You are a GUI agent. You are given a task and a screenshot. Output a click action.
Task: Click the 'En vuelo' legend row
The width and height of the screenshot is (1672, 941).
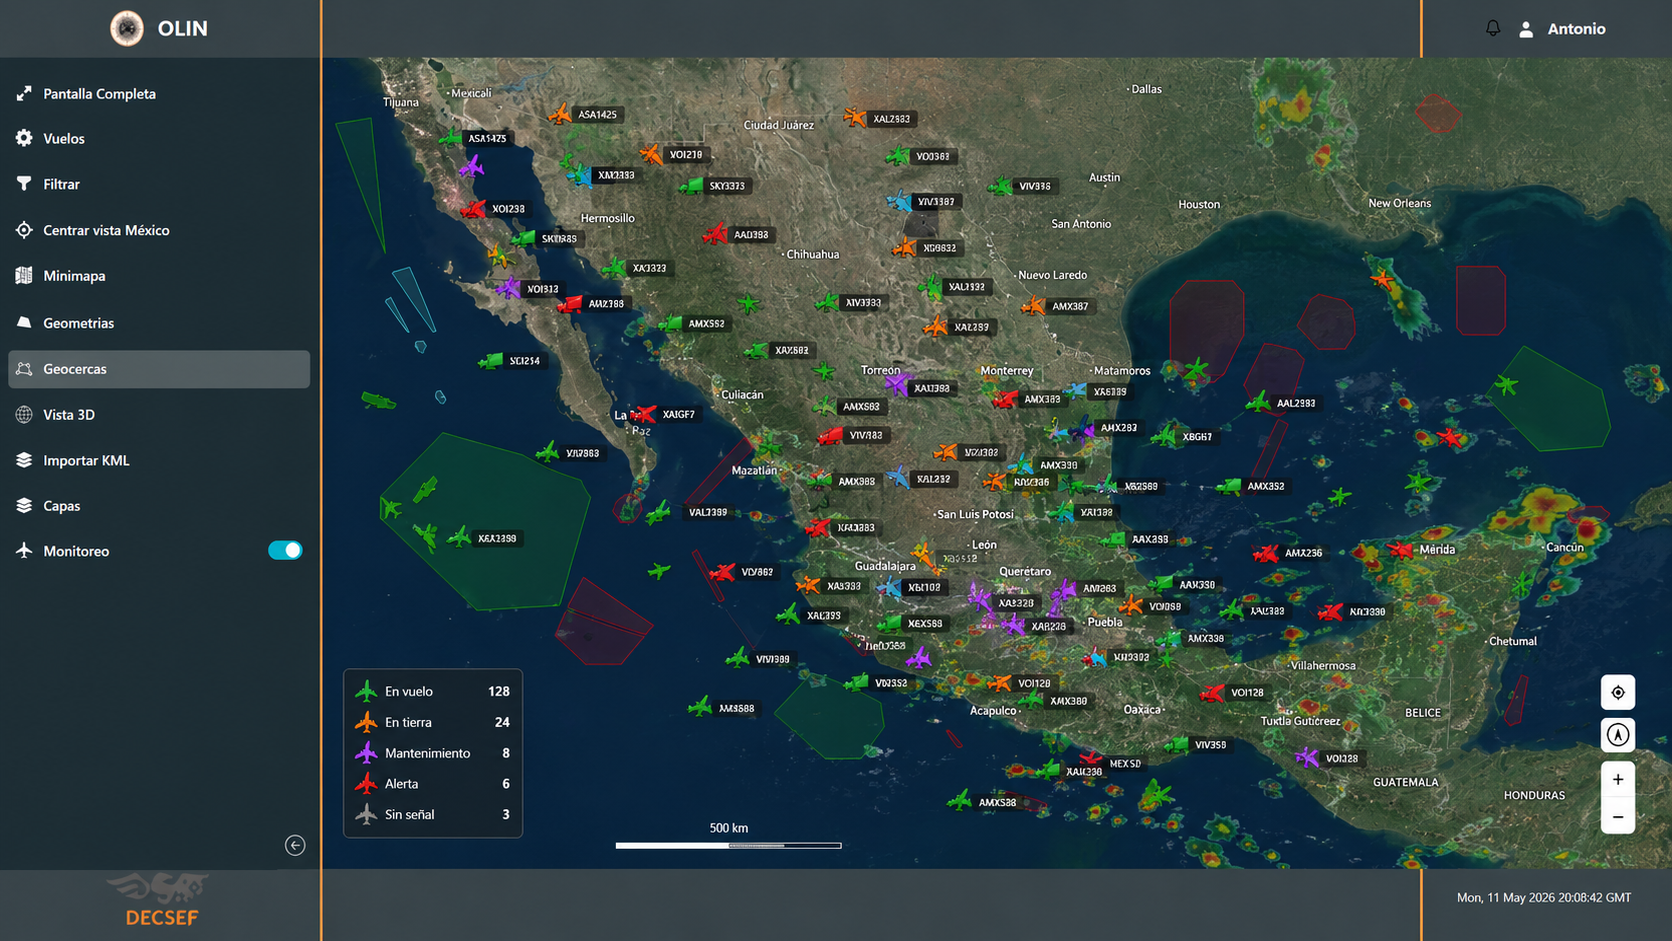tap(432, 691)
